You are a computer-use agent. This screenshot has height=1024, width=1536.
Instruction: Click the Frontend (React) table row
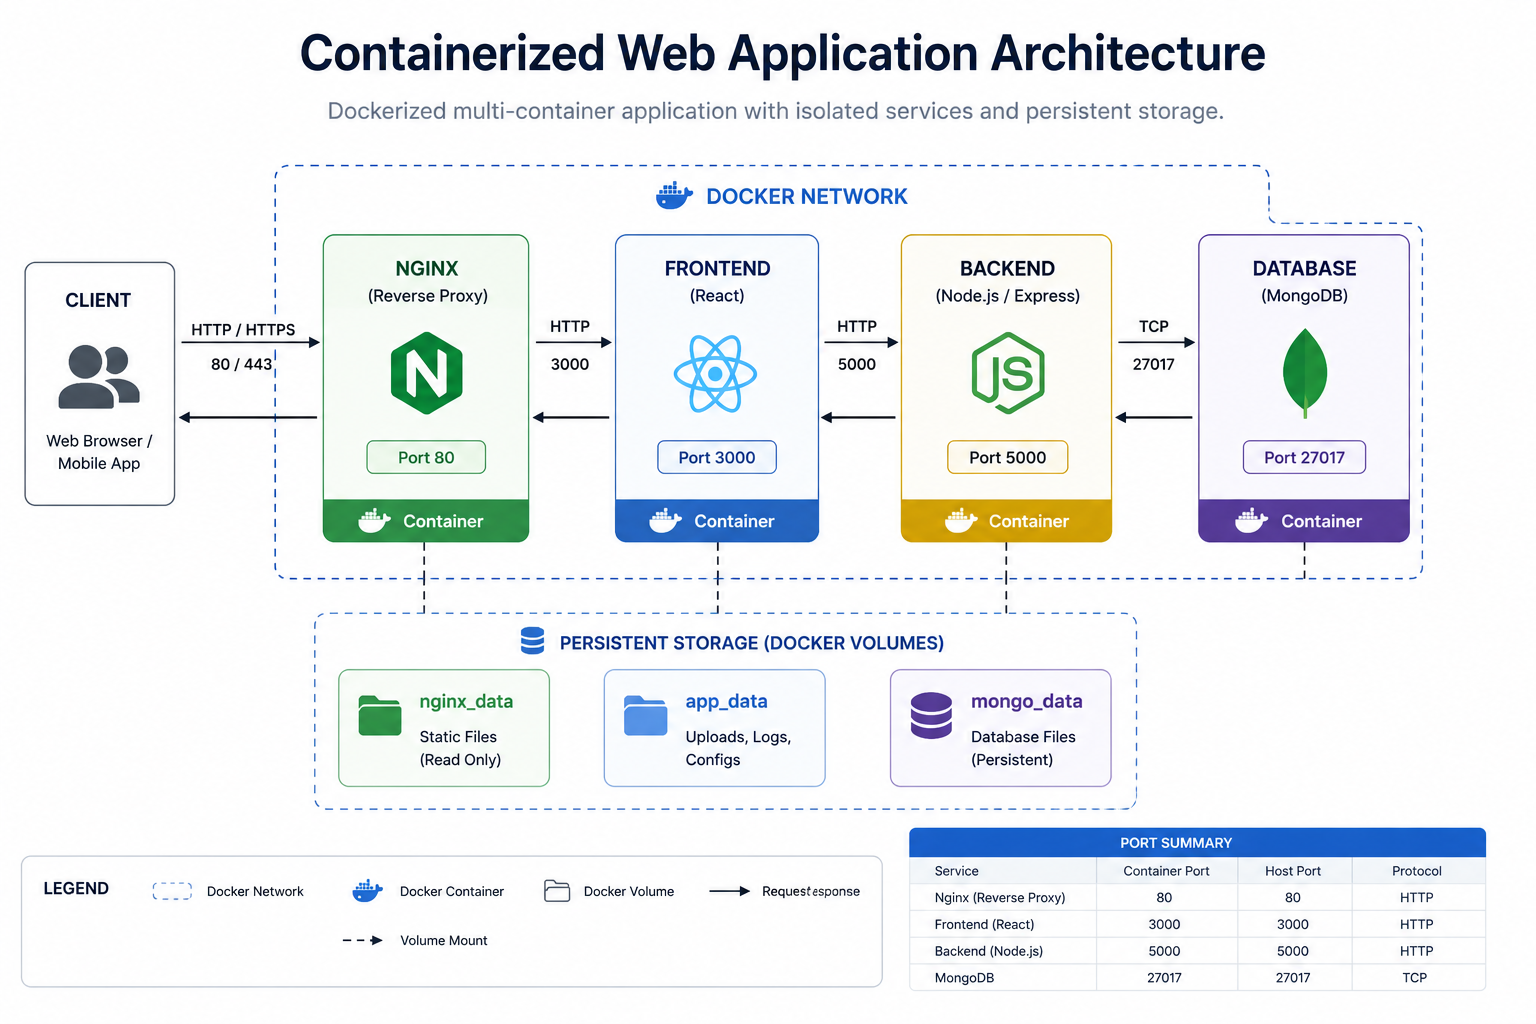1197,924
